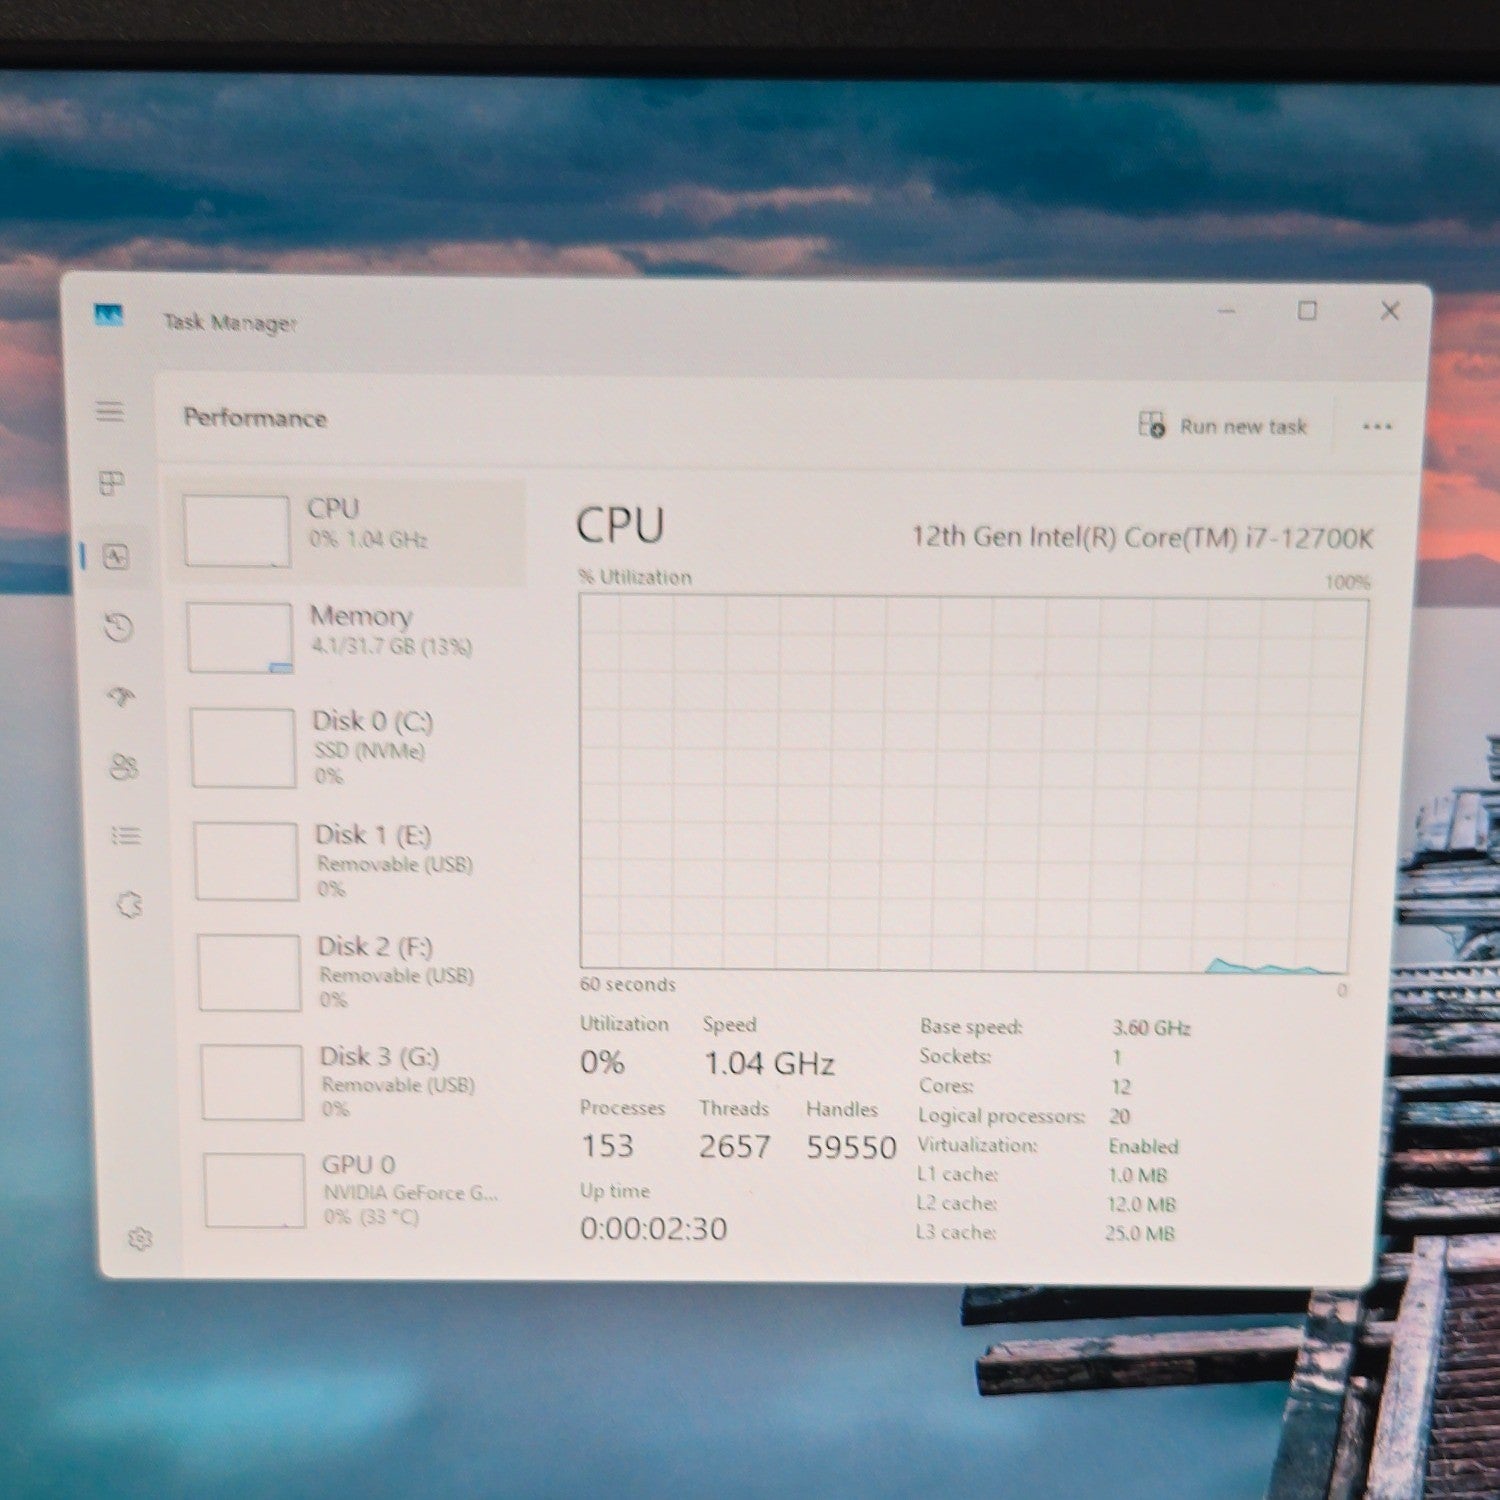Click the 0% utilization value
Screen dimensions: 1500x1500
click(x=602, y=1062)
